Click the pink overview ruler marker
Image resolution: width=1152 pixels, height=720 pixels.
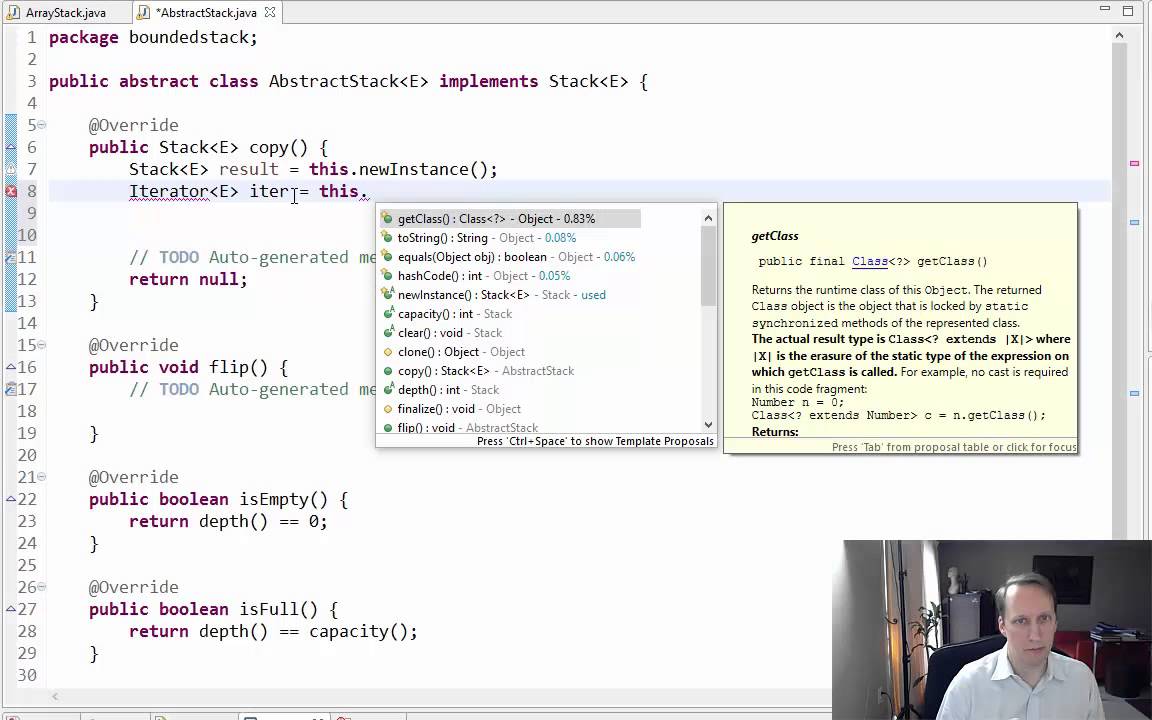pos(1134,163)
